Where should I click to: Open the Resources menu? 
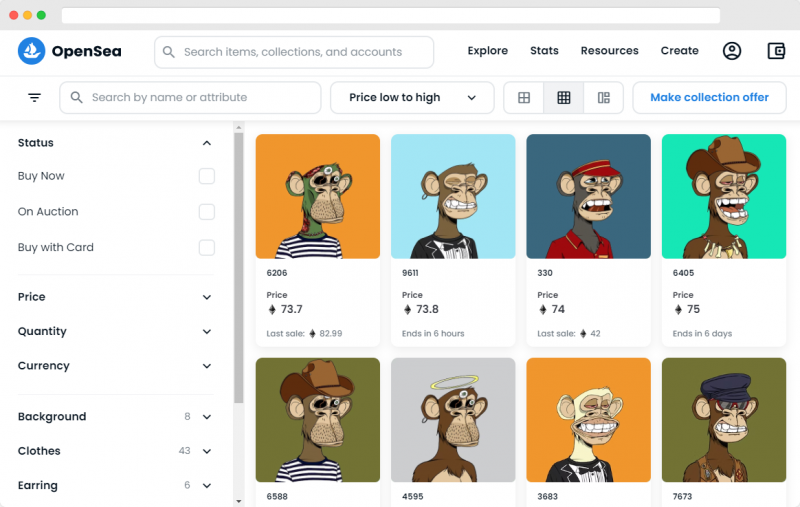point(610,51)
